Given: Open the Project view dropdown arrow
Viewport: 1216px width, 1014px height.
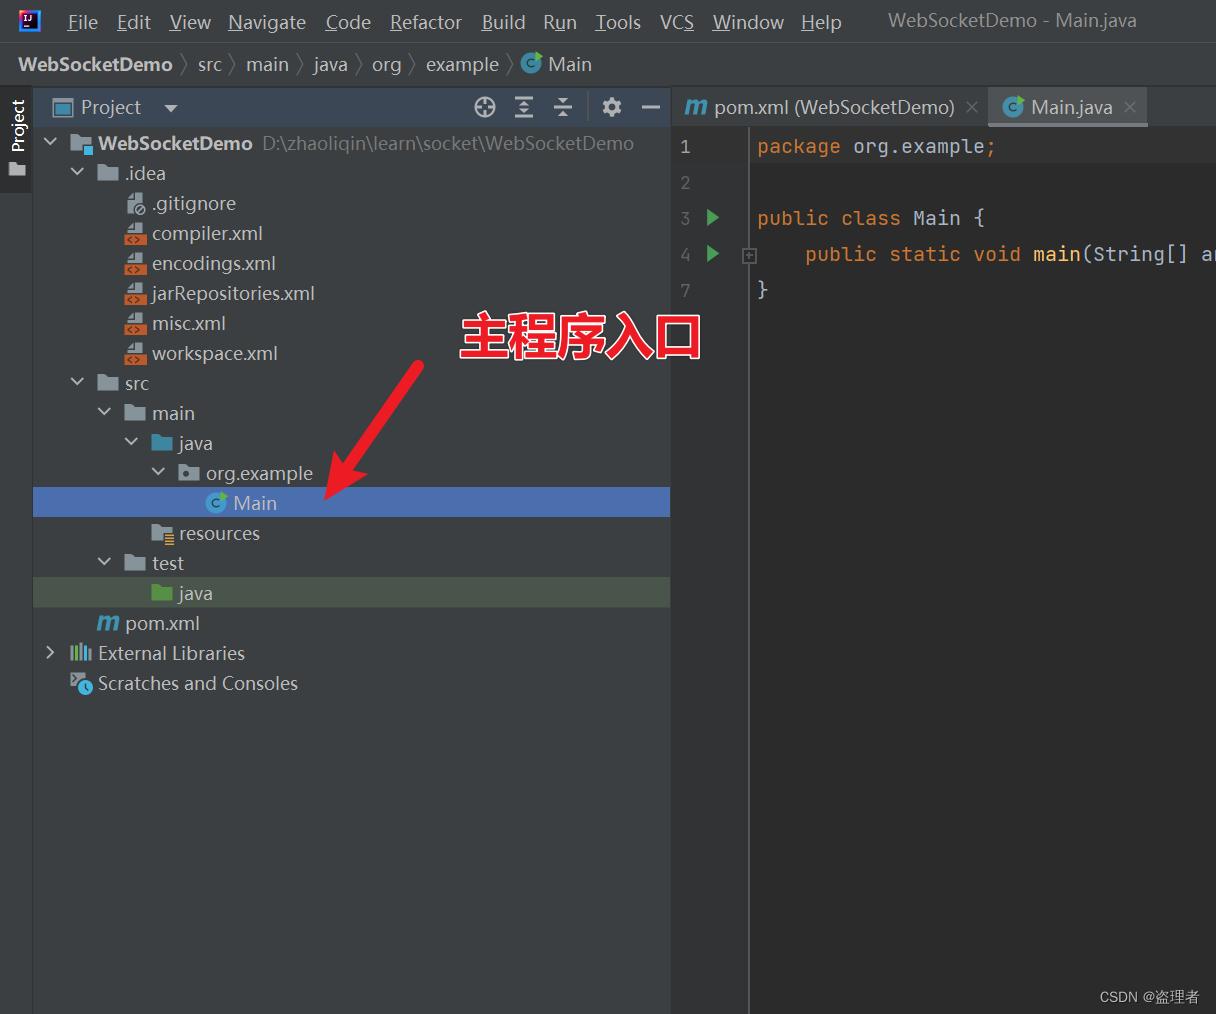Looking at the screenshot, I should click(x=171, y=108).
